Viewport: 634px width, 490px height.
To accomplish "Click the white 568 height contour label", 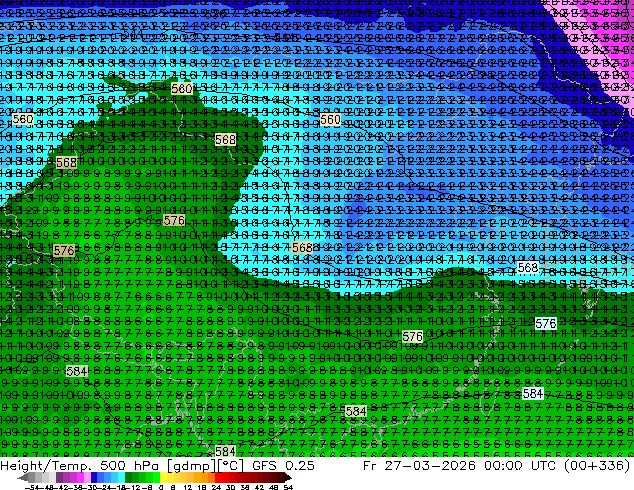I will tap(528, 268).
